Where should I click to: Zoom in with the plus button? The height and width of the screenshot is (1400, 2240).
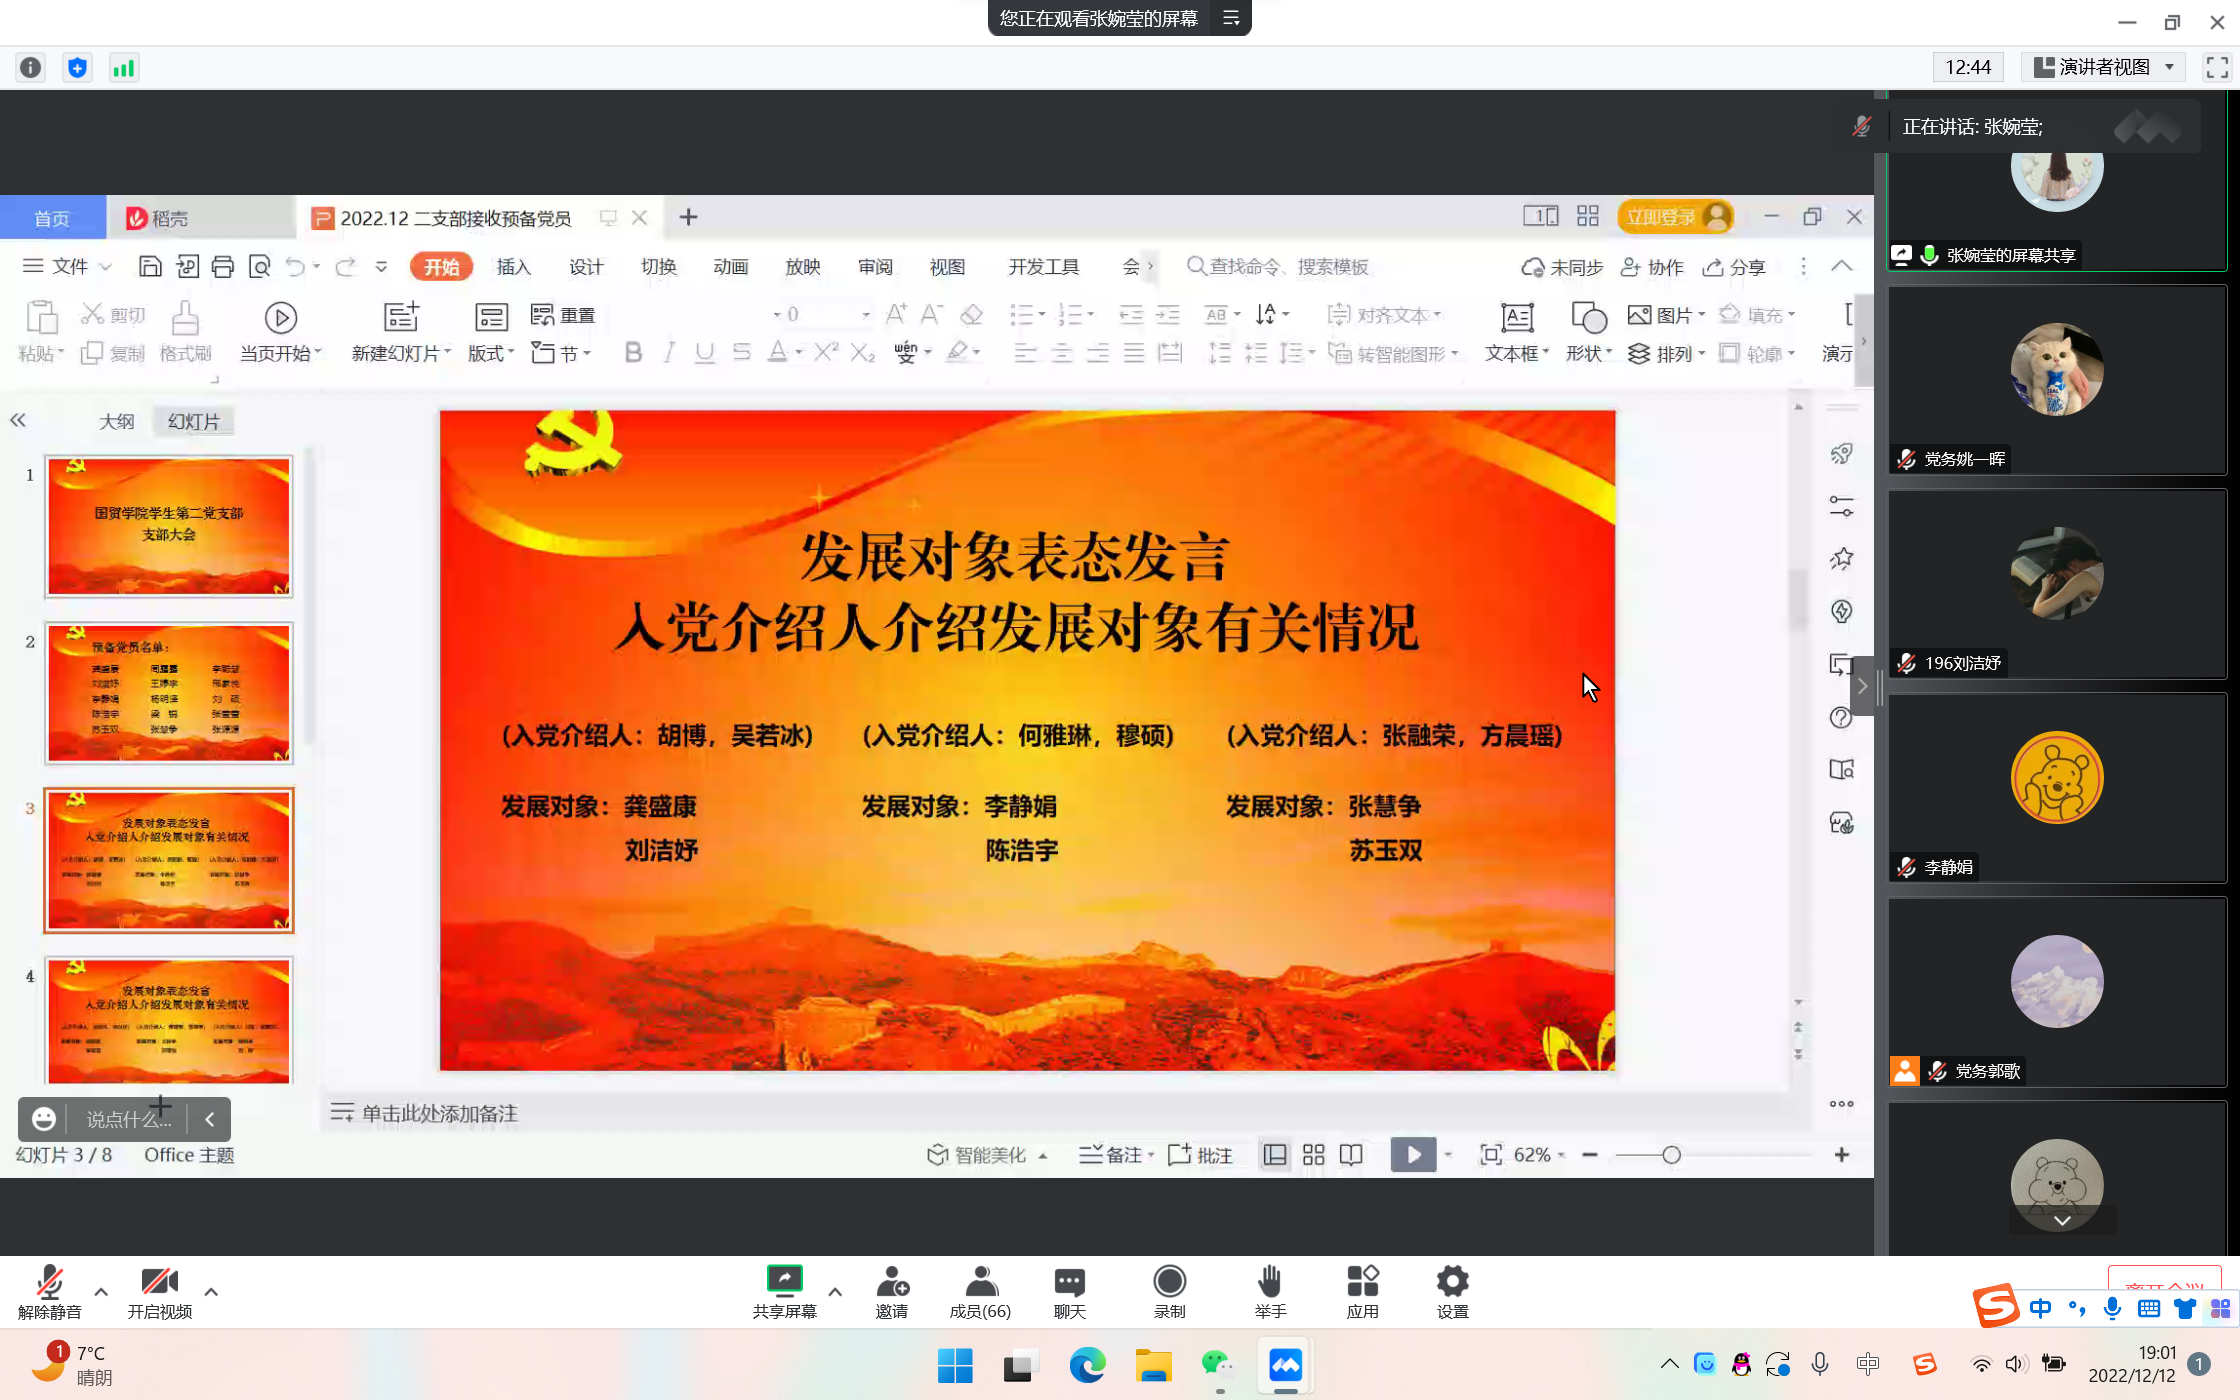tap(1841, 1155)
